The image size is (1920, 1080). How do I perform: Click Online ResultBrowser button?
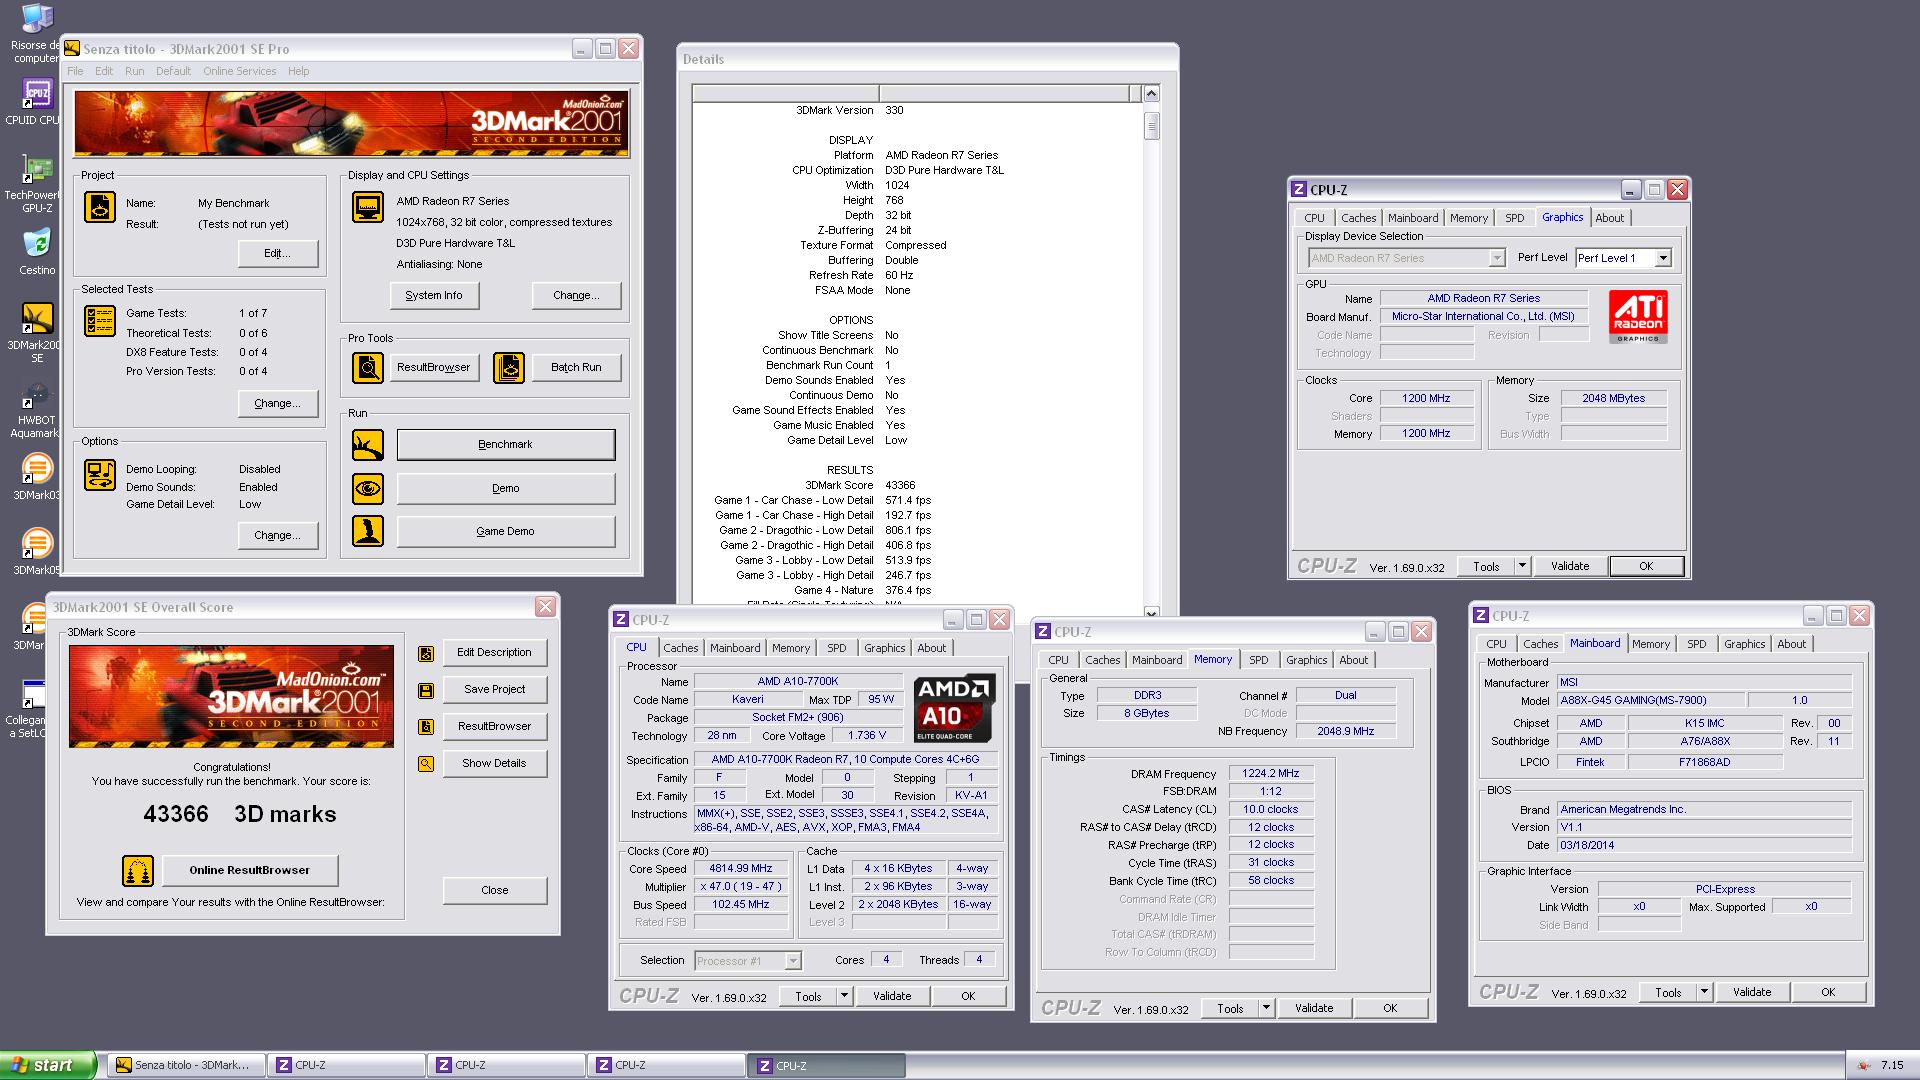pyautogui.click(x=250, y=871)
